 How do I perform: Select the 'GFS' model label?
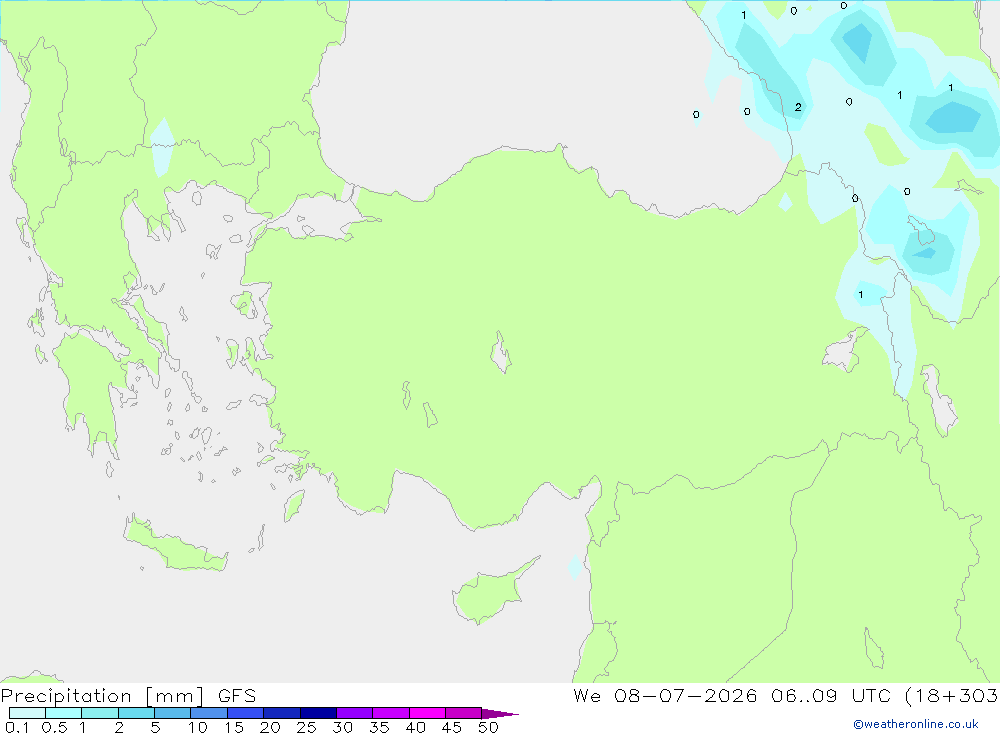[237, 695]
